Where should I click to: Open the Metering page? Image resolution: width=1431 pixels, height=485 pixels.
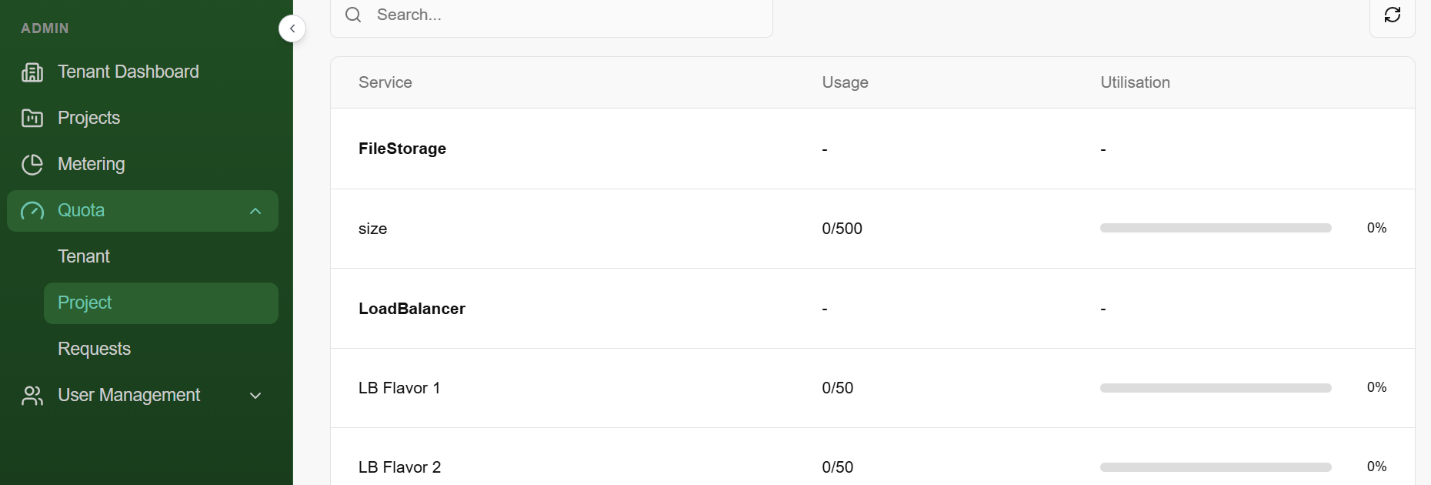[x=91, y=164]
